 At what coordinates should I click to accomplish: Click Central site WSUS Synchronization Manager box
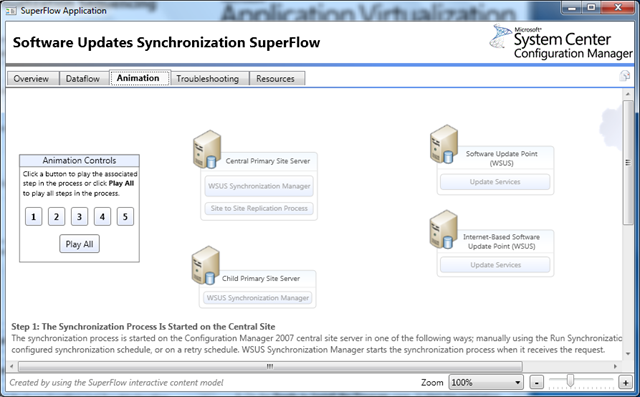tap(259, 186)
